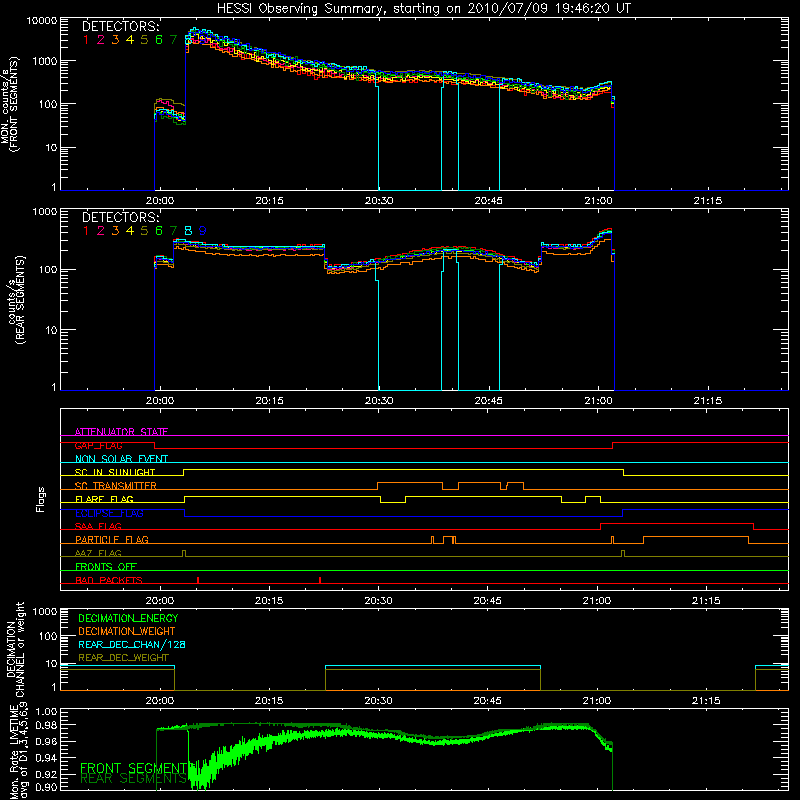Image resolution: width=800 pixels, height=800 pixels.
Task: Click the "1.00" tick on livetime axis
Action: pyautogui.click(x=45, y=712)
